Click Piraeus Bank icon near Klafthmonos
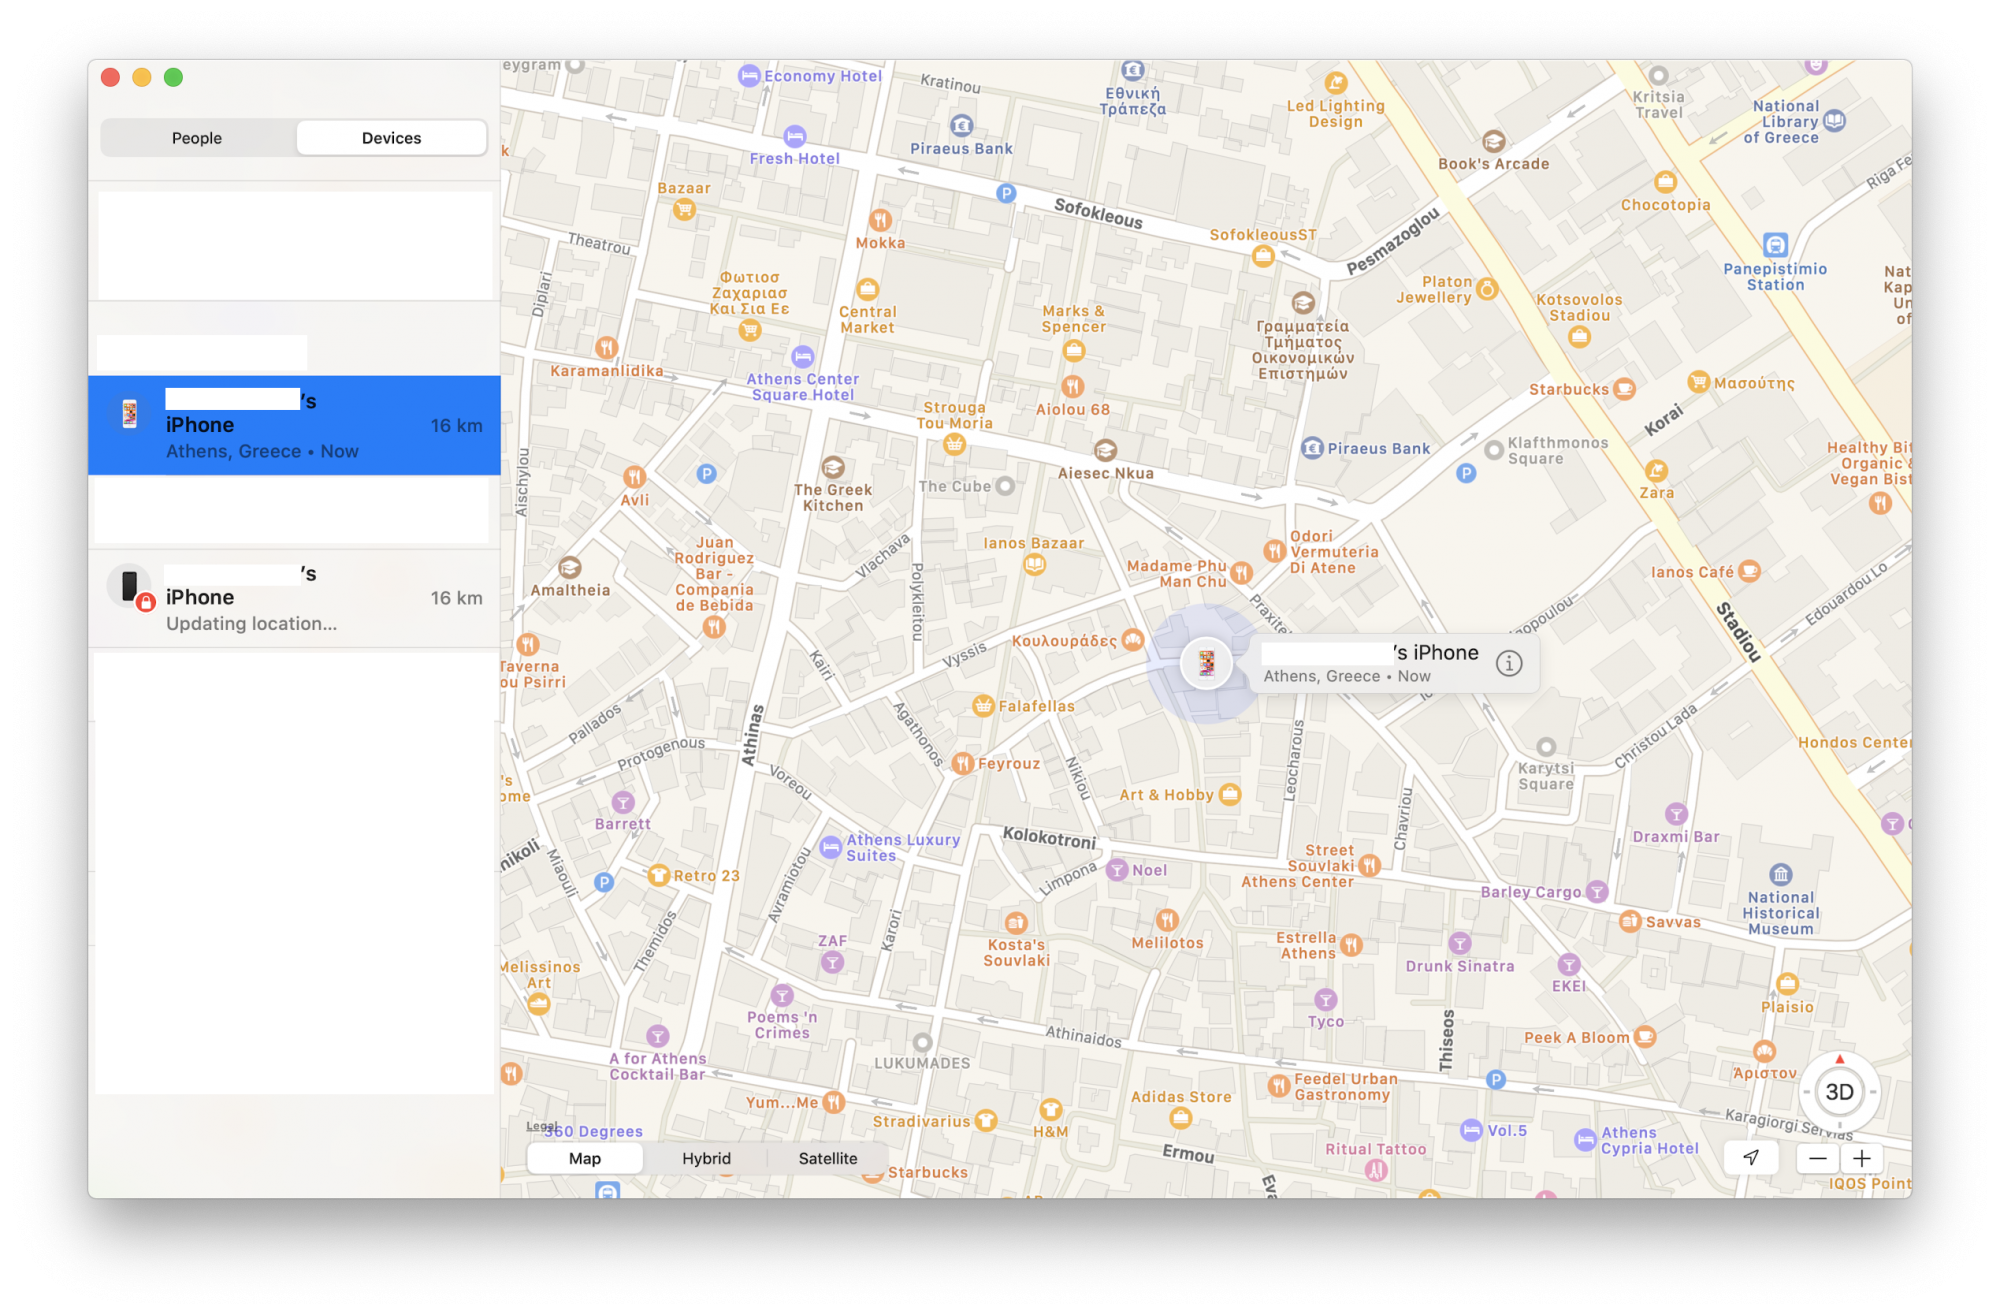Viewport: 2000px width, 1315px height. tap(1312, 448)
